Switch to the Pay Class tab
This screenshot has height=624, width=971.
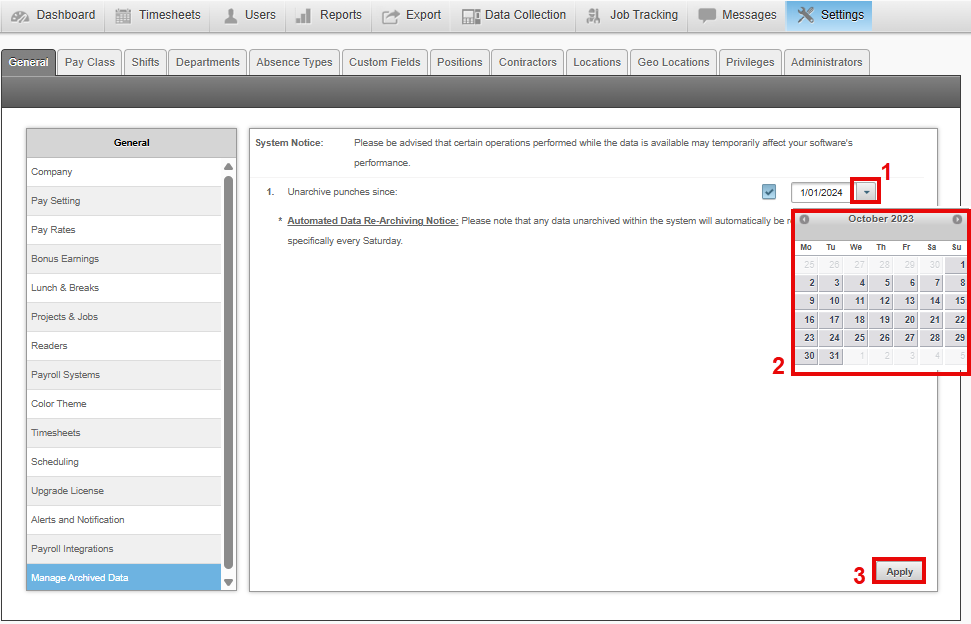pyautogui.click(x=90, y=62)
